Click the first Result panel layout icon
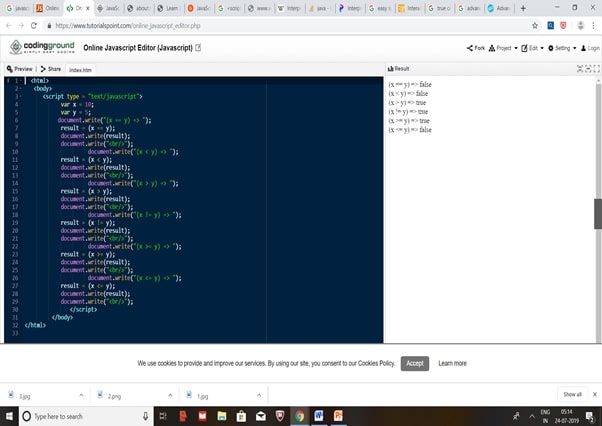Image resolution: width=602 pixels, height=426 pixels. pos(580,69)
